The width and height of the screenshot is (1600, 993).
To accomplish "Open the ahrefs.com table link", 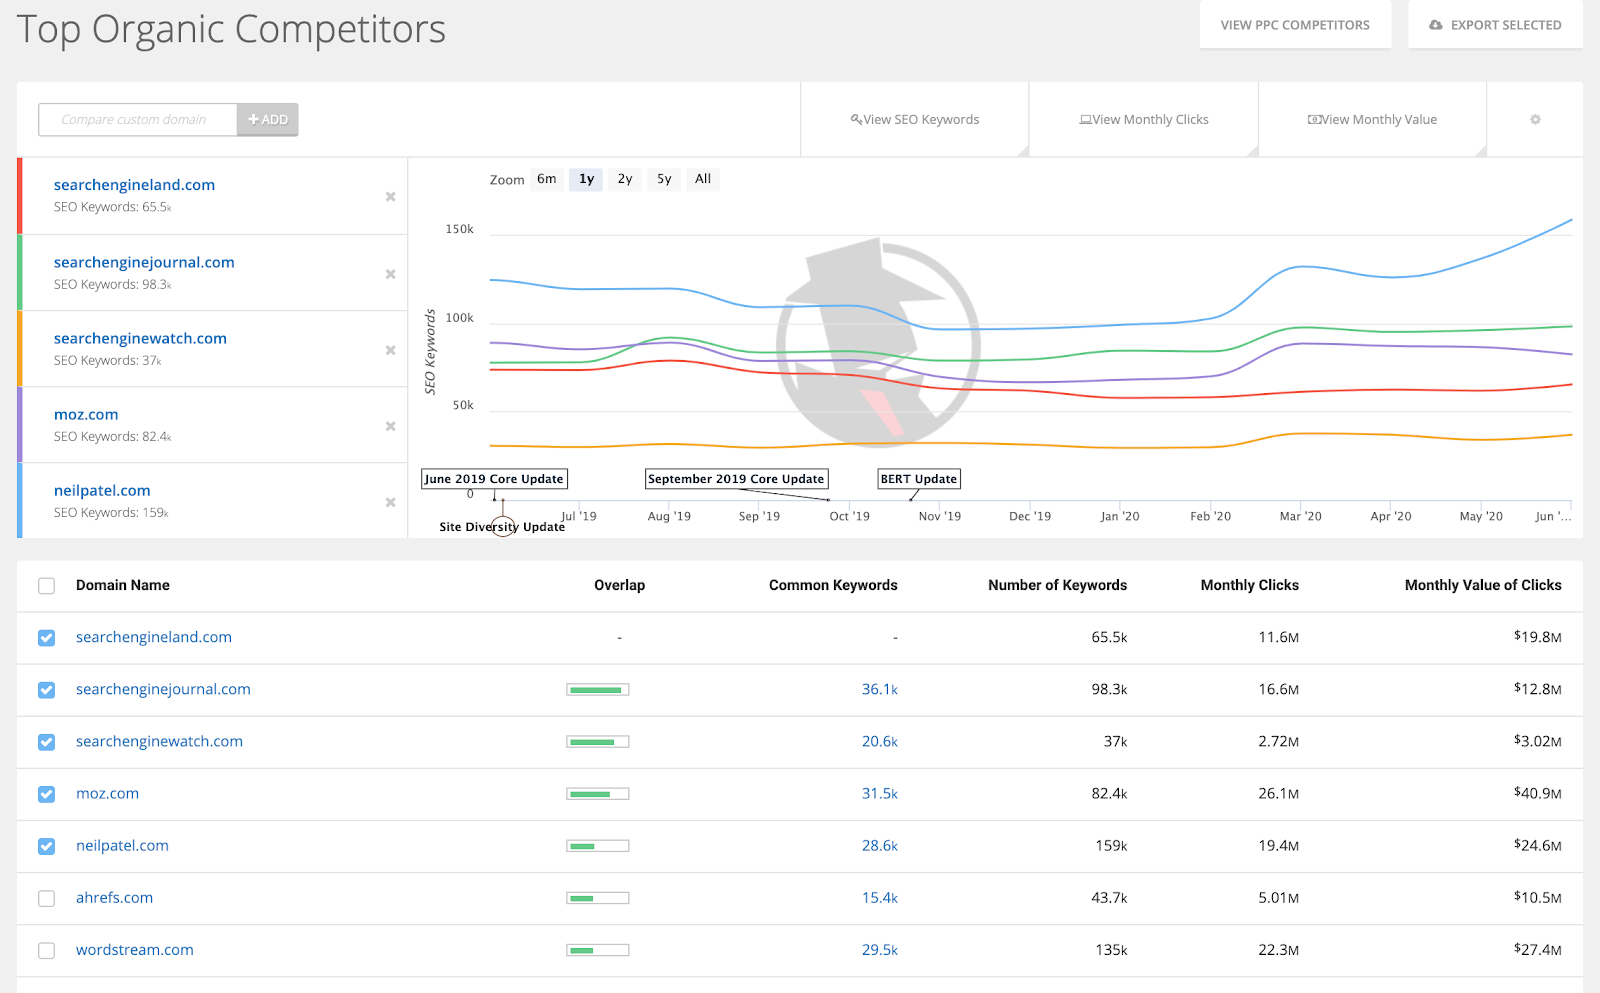I will pyautogui.click(x=114, y=898).
